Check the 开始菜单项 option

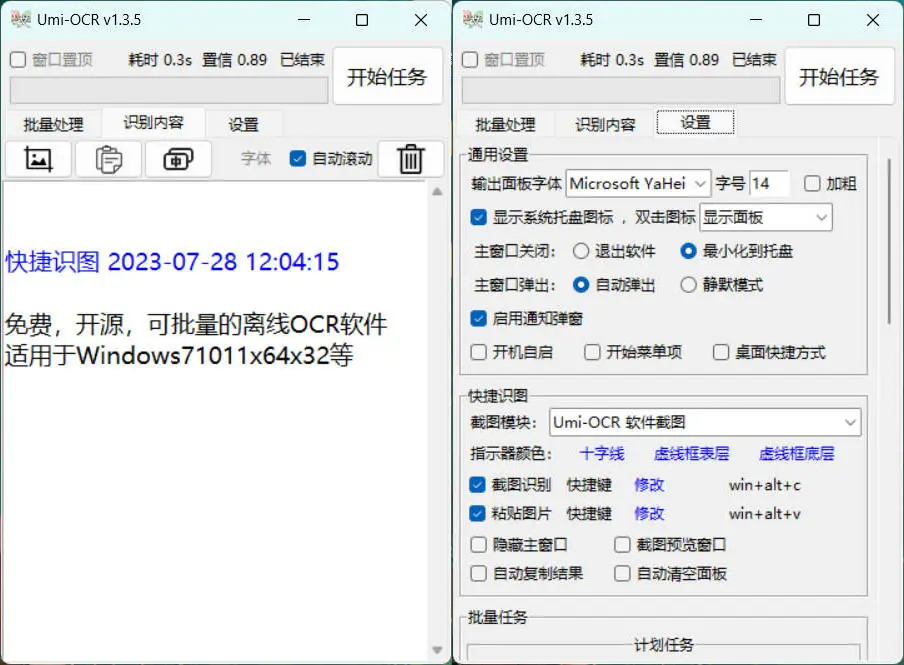592,352
